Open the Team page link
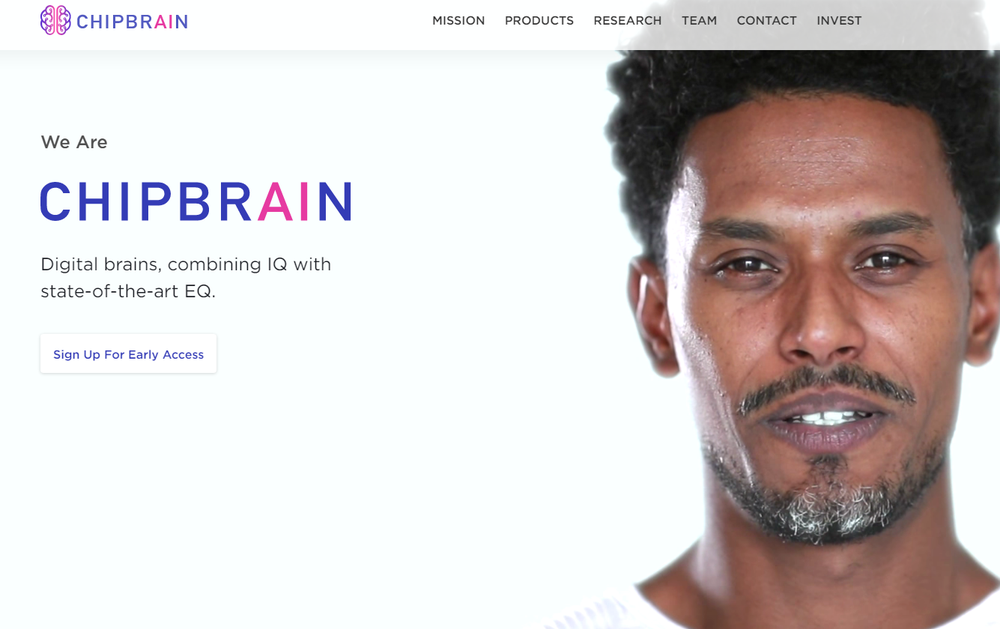Image resolution: width=1000 pixels, height=629 pixels. tap(699, 20)
